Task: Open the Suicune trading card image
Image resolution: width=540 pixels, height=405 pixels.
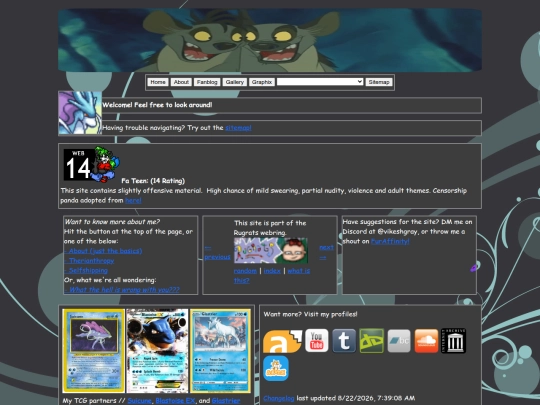Action: pos(93,351)
